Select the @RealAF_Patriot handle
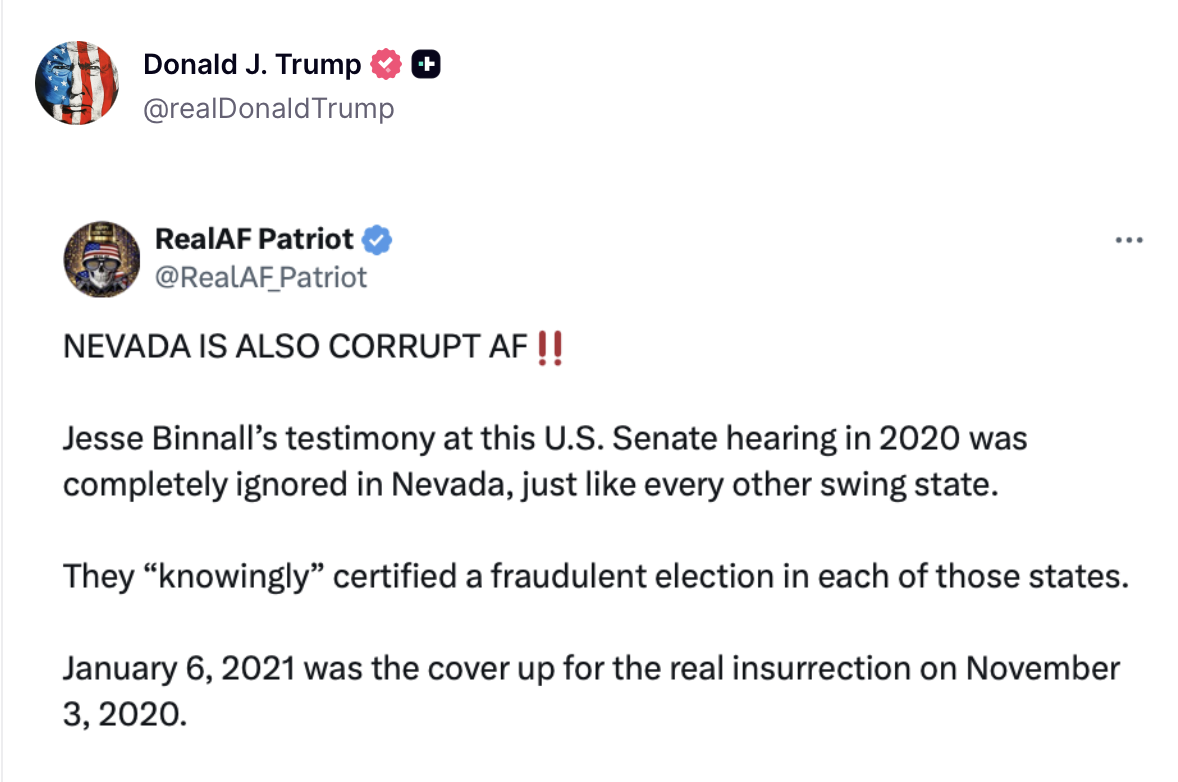This screenshot has height=782, width=1178. 261,276
